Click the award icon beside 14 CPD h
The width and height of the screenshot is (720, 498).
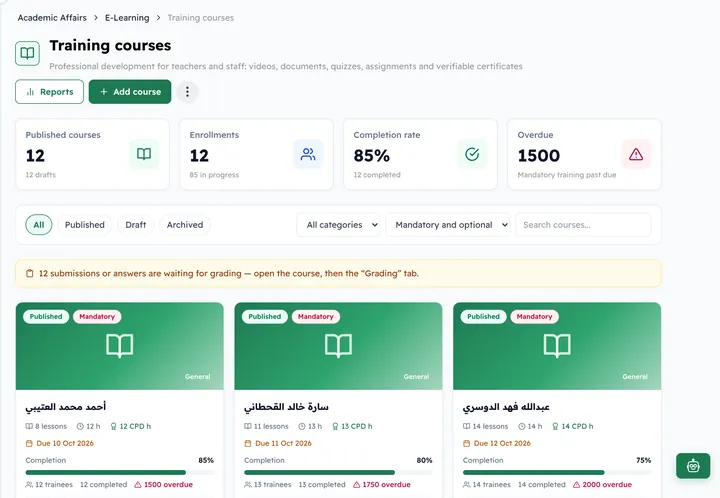[x=555, y=426]
